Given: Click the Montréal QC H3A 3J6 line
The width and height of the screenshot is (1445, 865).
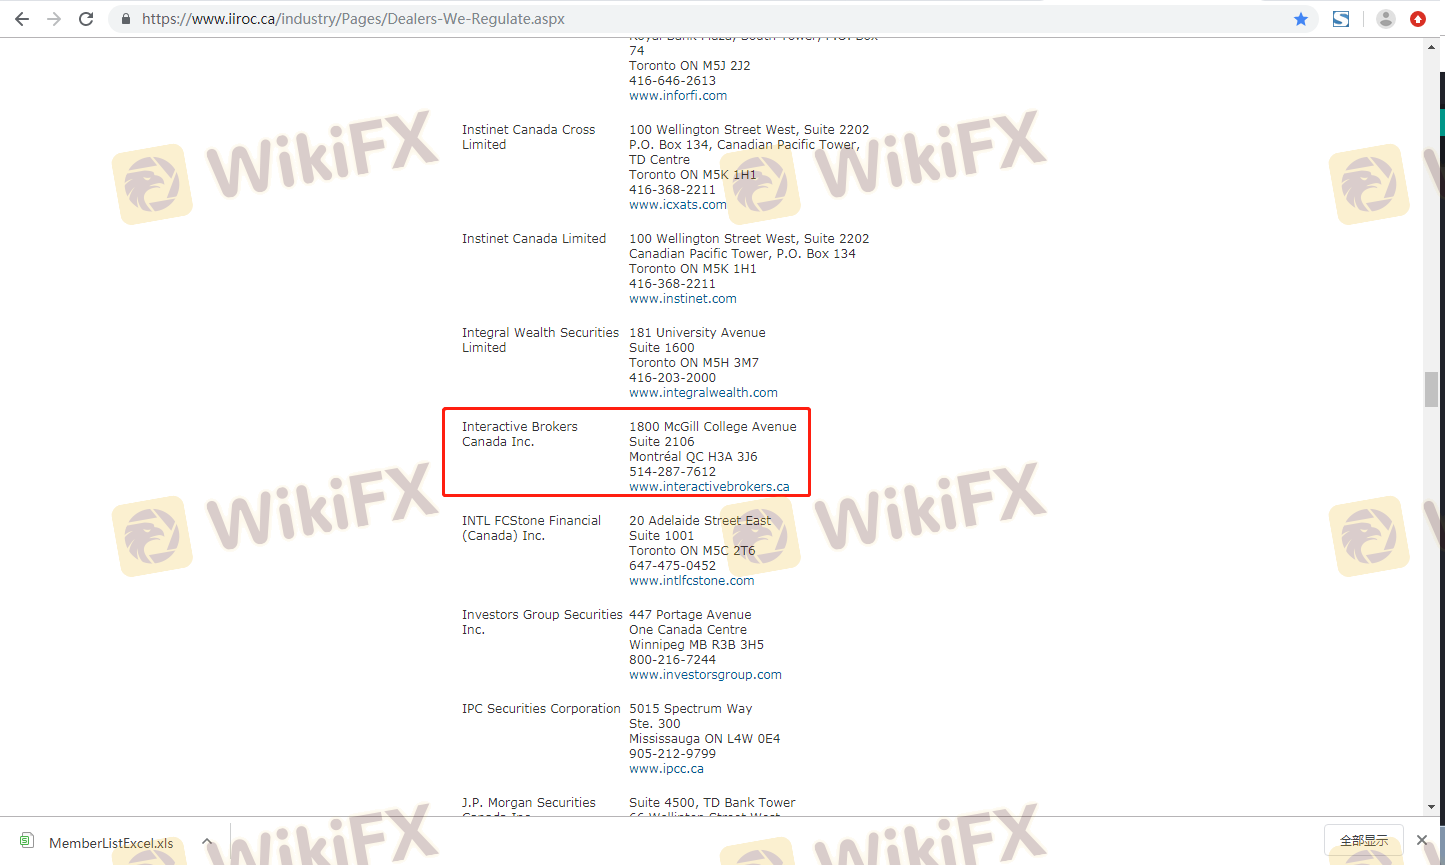Looking at the screenshot, I should coord(693,457).
